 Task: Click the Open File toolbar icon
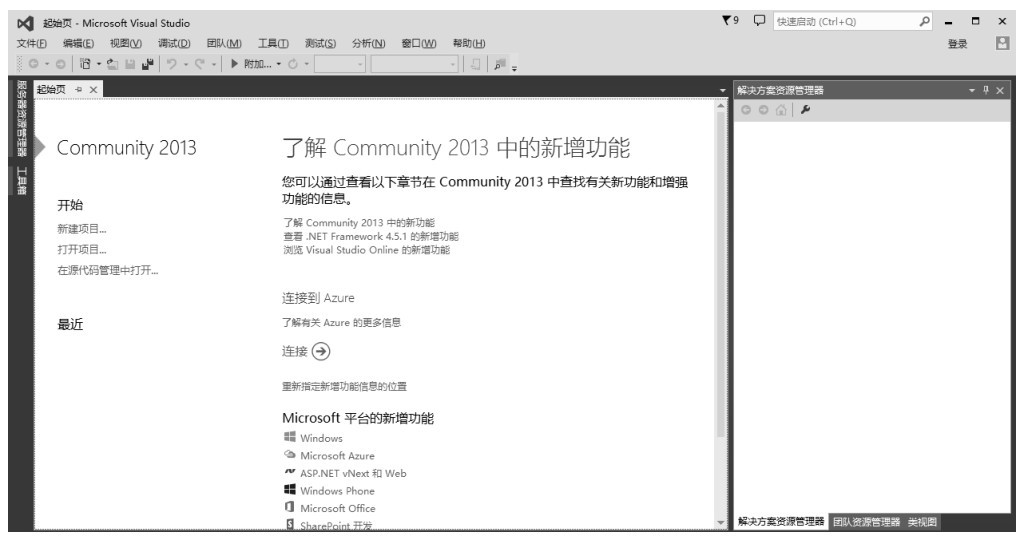[x=112, y=64]
